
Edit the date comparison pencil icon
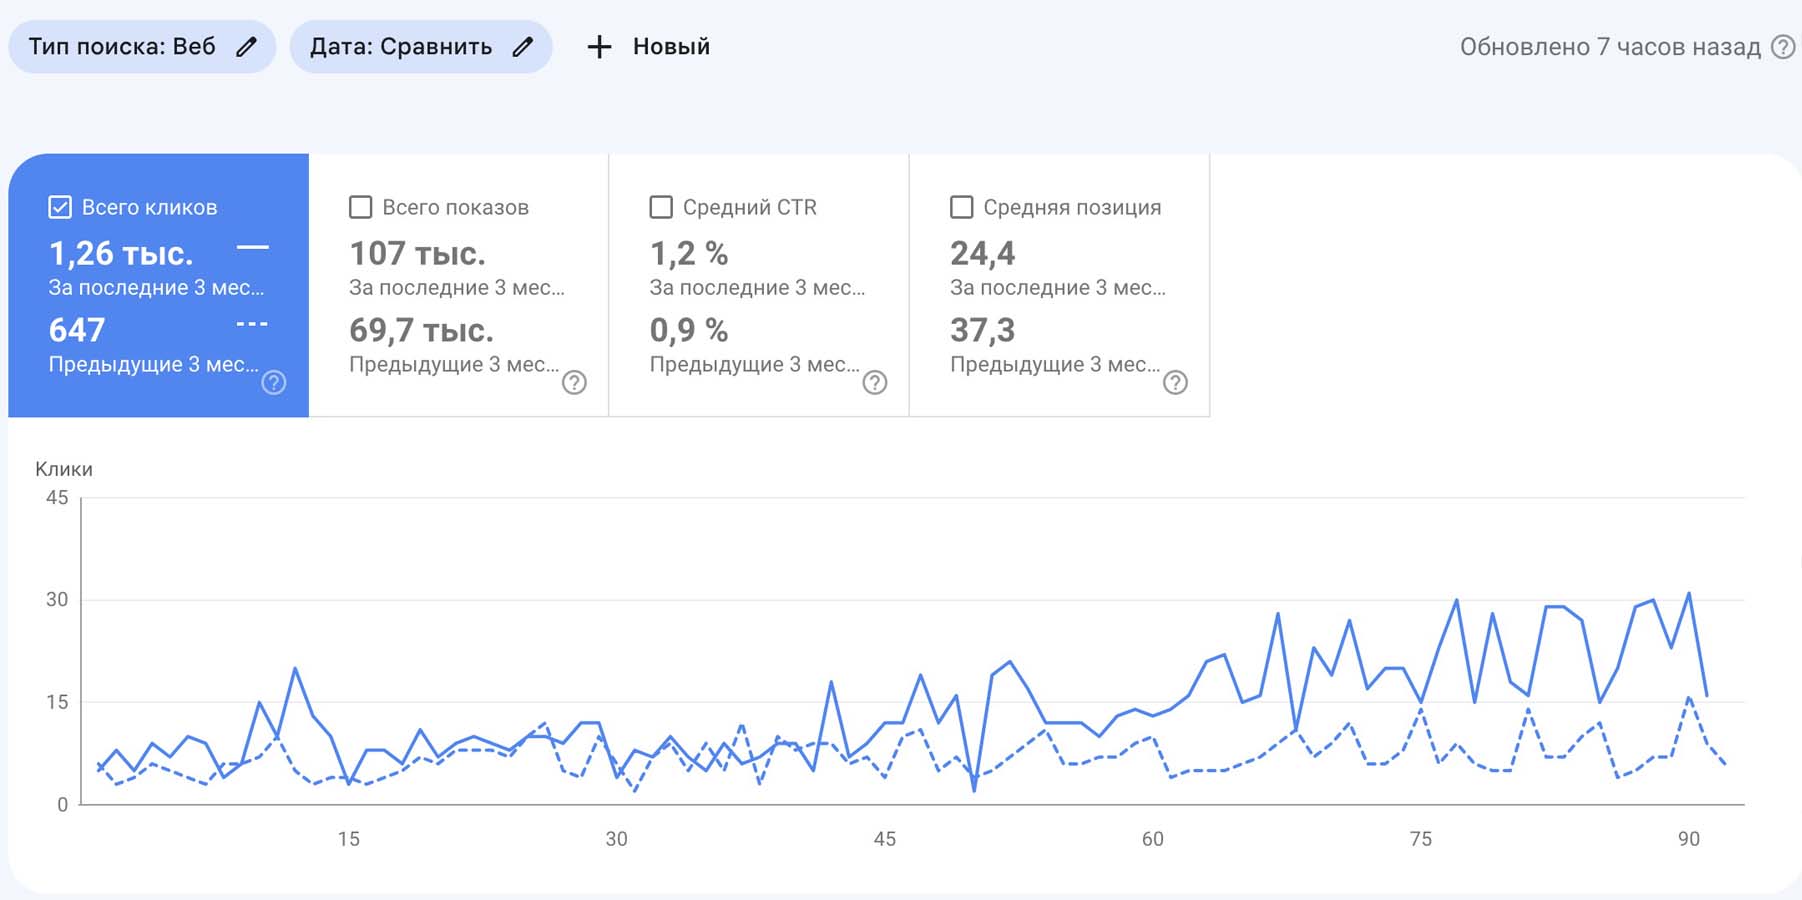(522, 47)
